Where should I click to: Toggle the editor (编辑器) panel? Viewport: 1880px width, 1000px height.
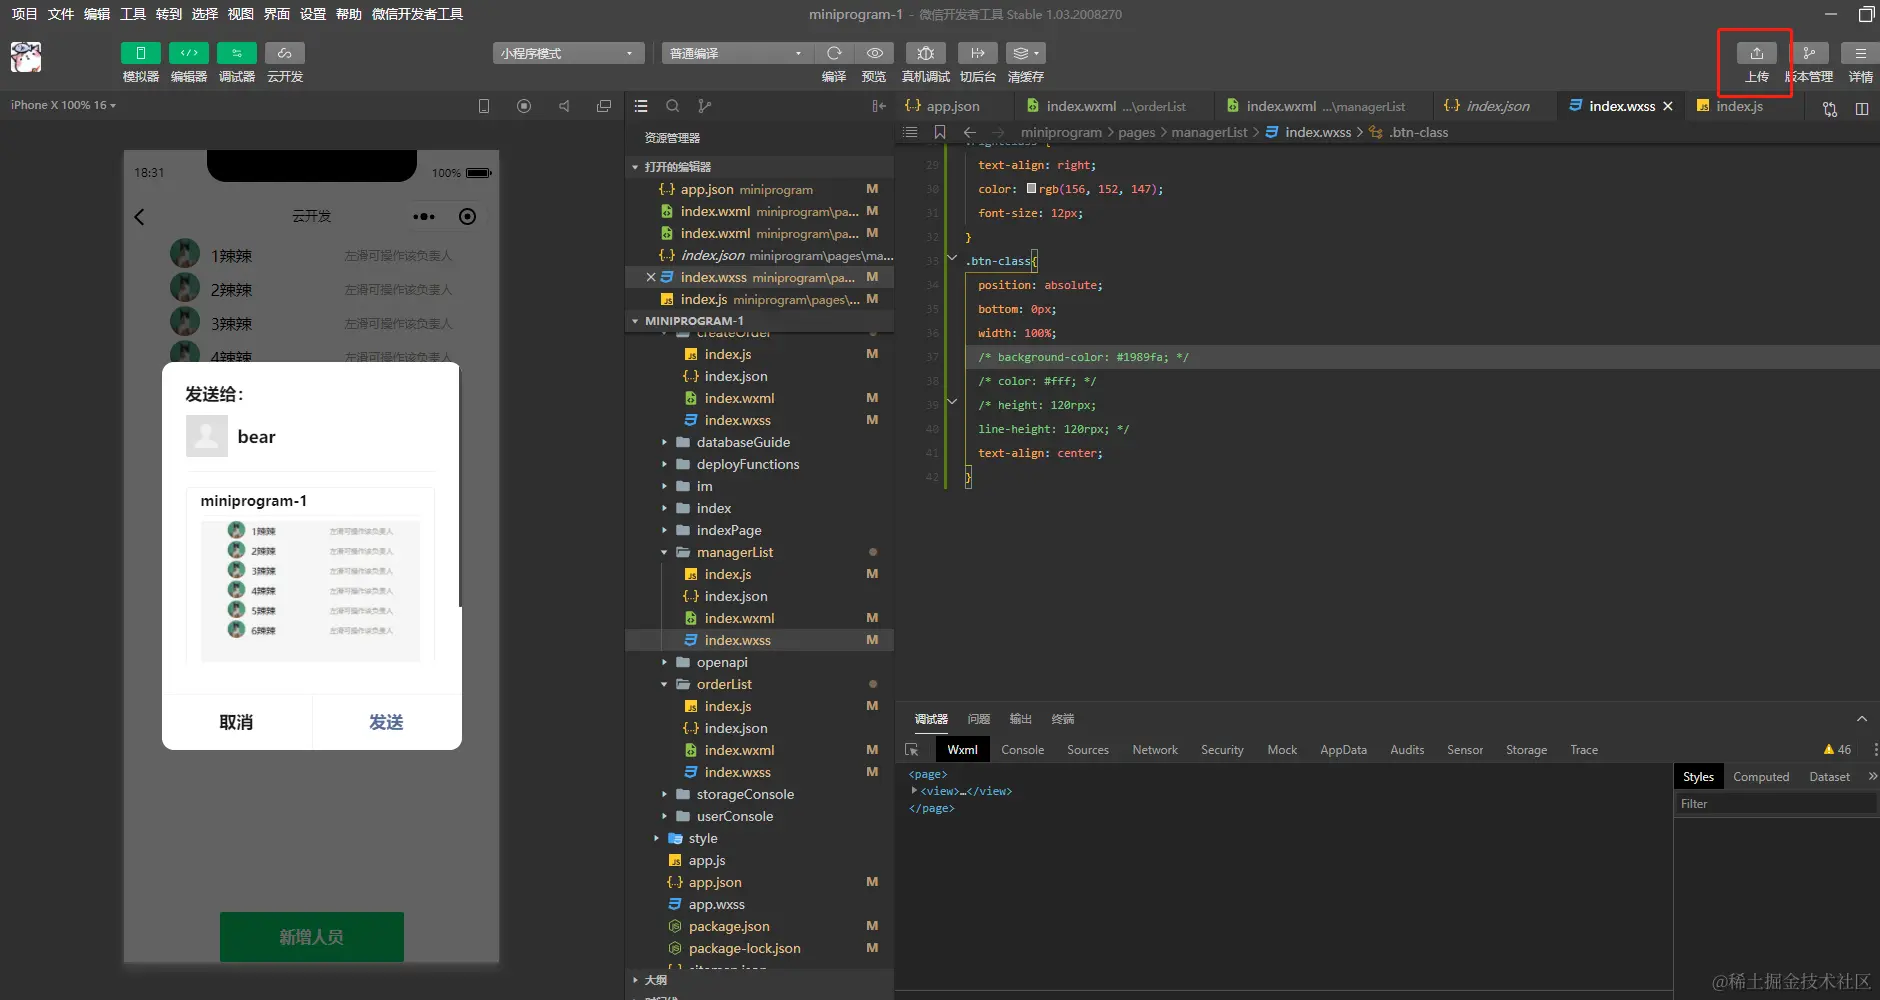point(189,54)
